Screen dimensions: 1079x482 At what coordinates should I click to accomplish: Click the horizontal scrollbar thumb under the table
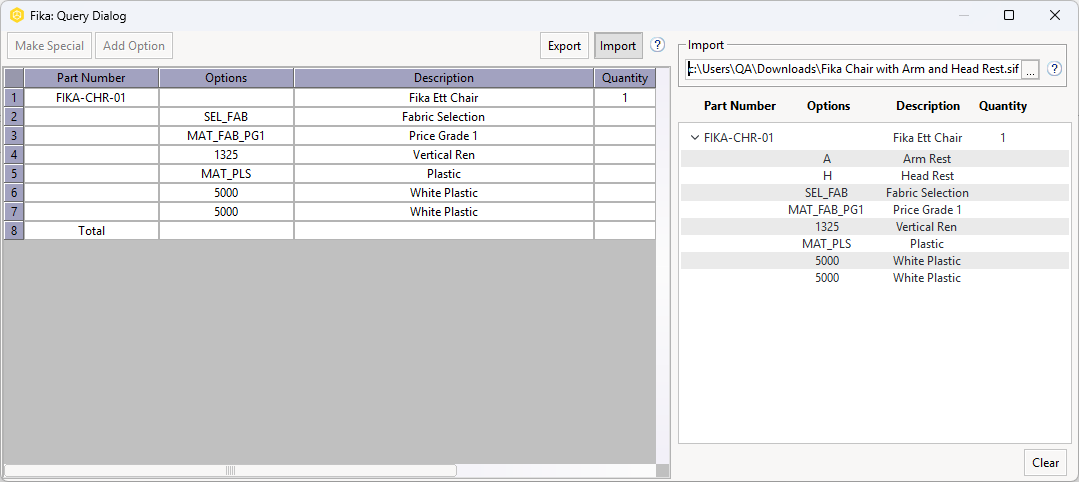click(231, 470)
